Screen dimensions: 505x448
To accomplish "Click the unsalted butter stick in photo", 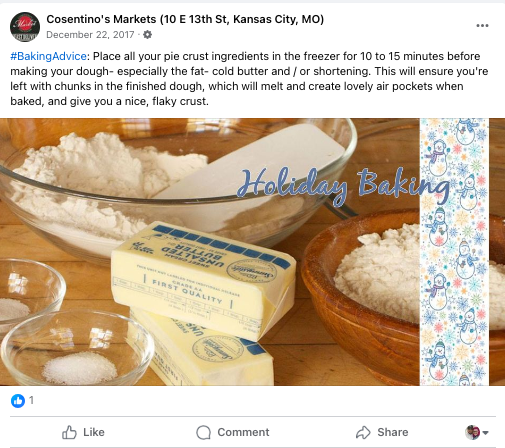I will 203,280.
